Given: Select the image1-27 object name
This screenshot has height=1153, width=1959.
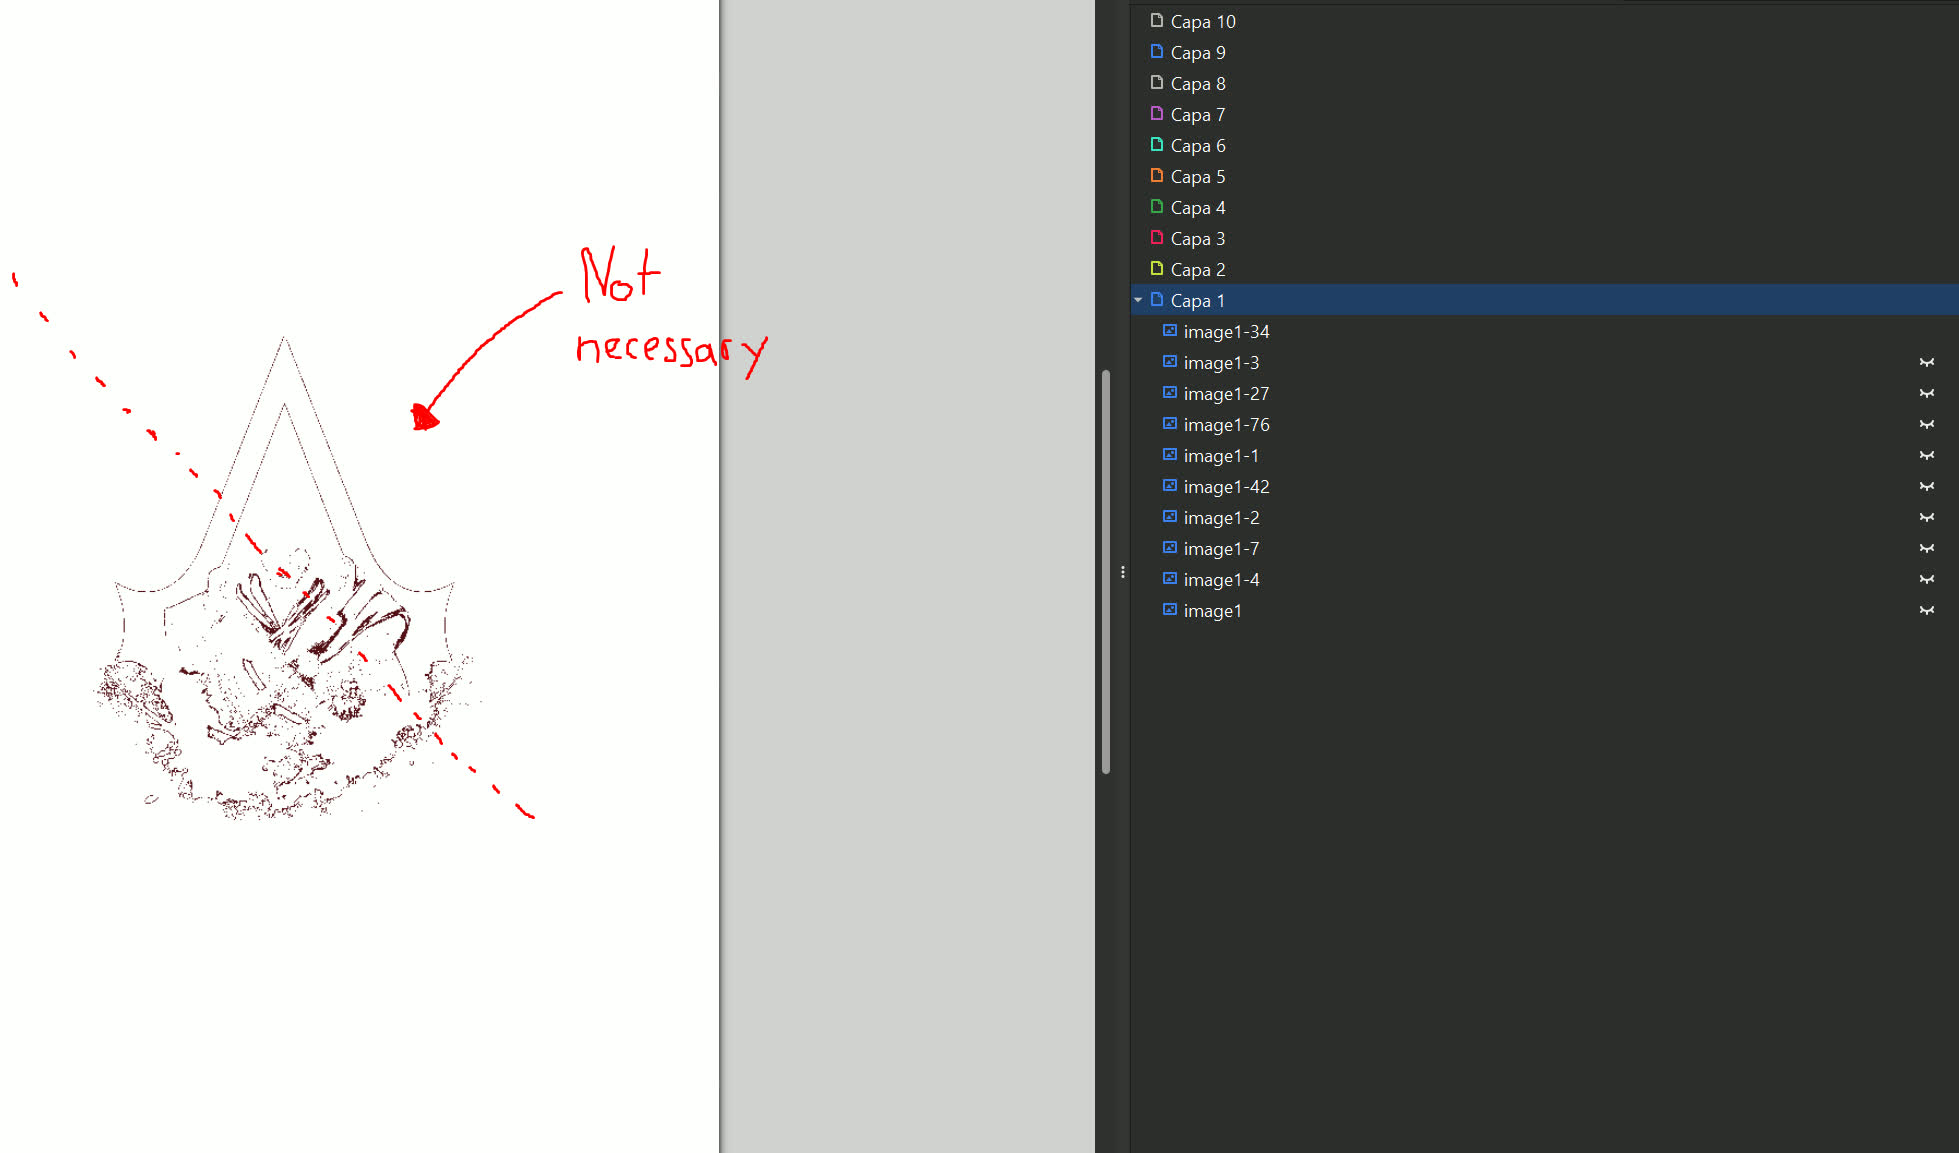Looking at the screenshot, I should click(1227, 393).
